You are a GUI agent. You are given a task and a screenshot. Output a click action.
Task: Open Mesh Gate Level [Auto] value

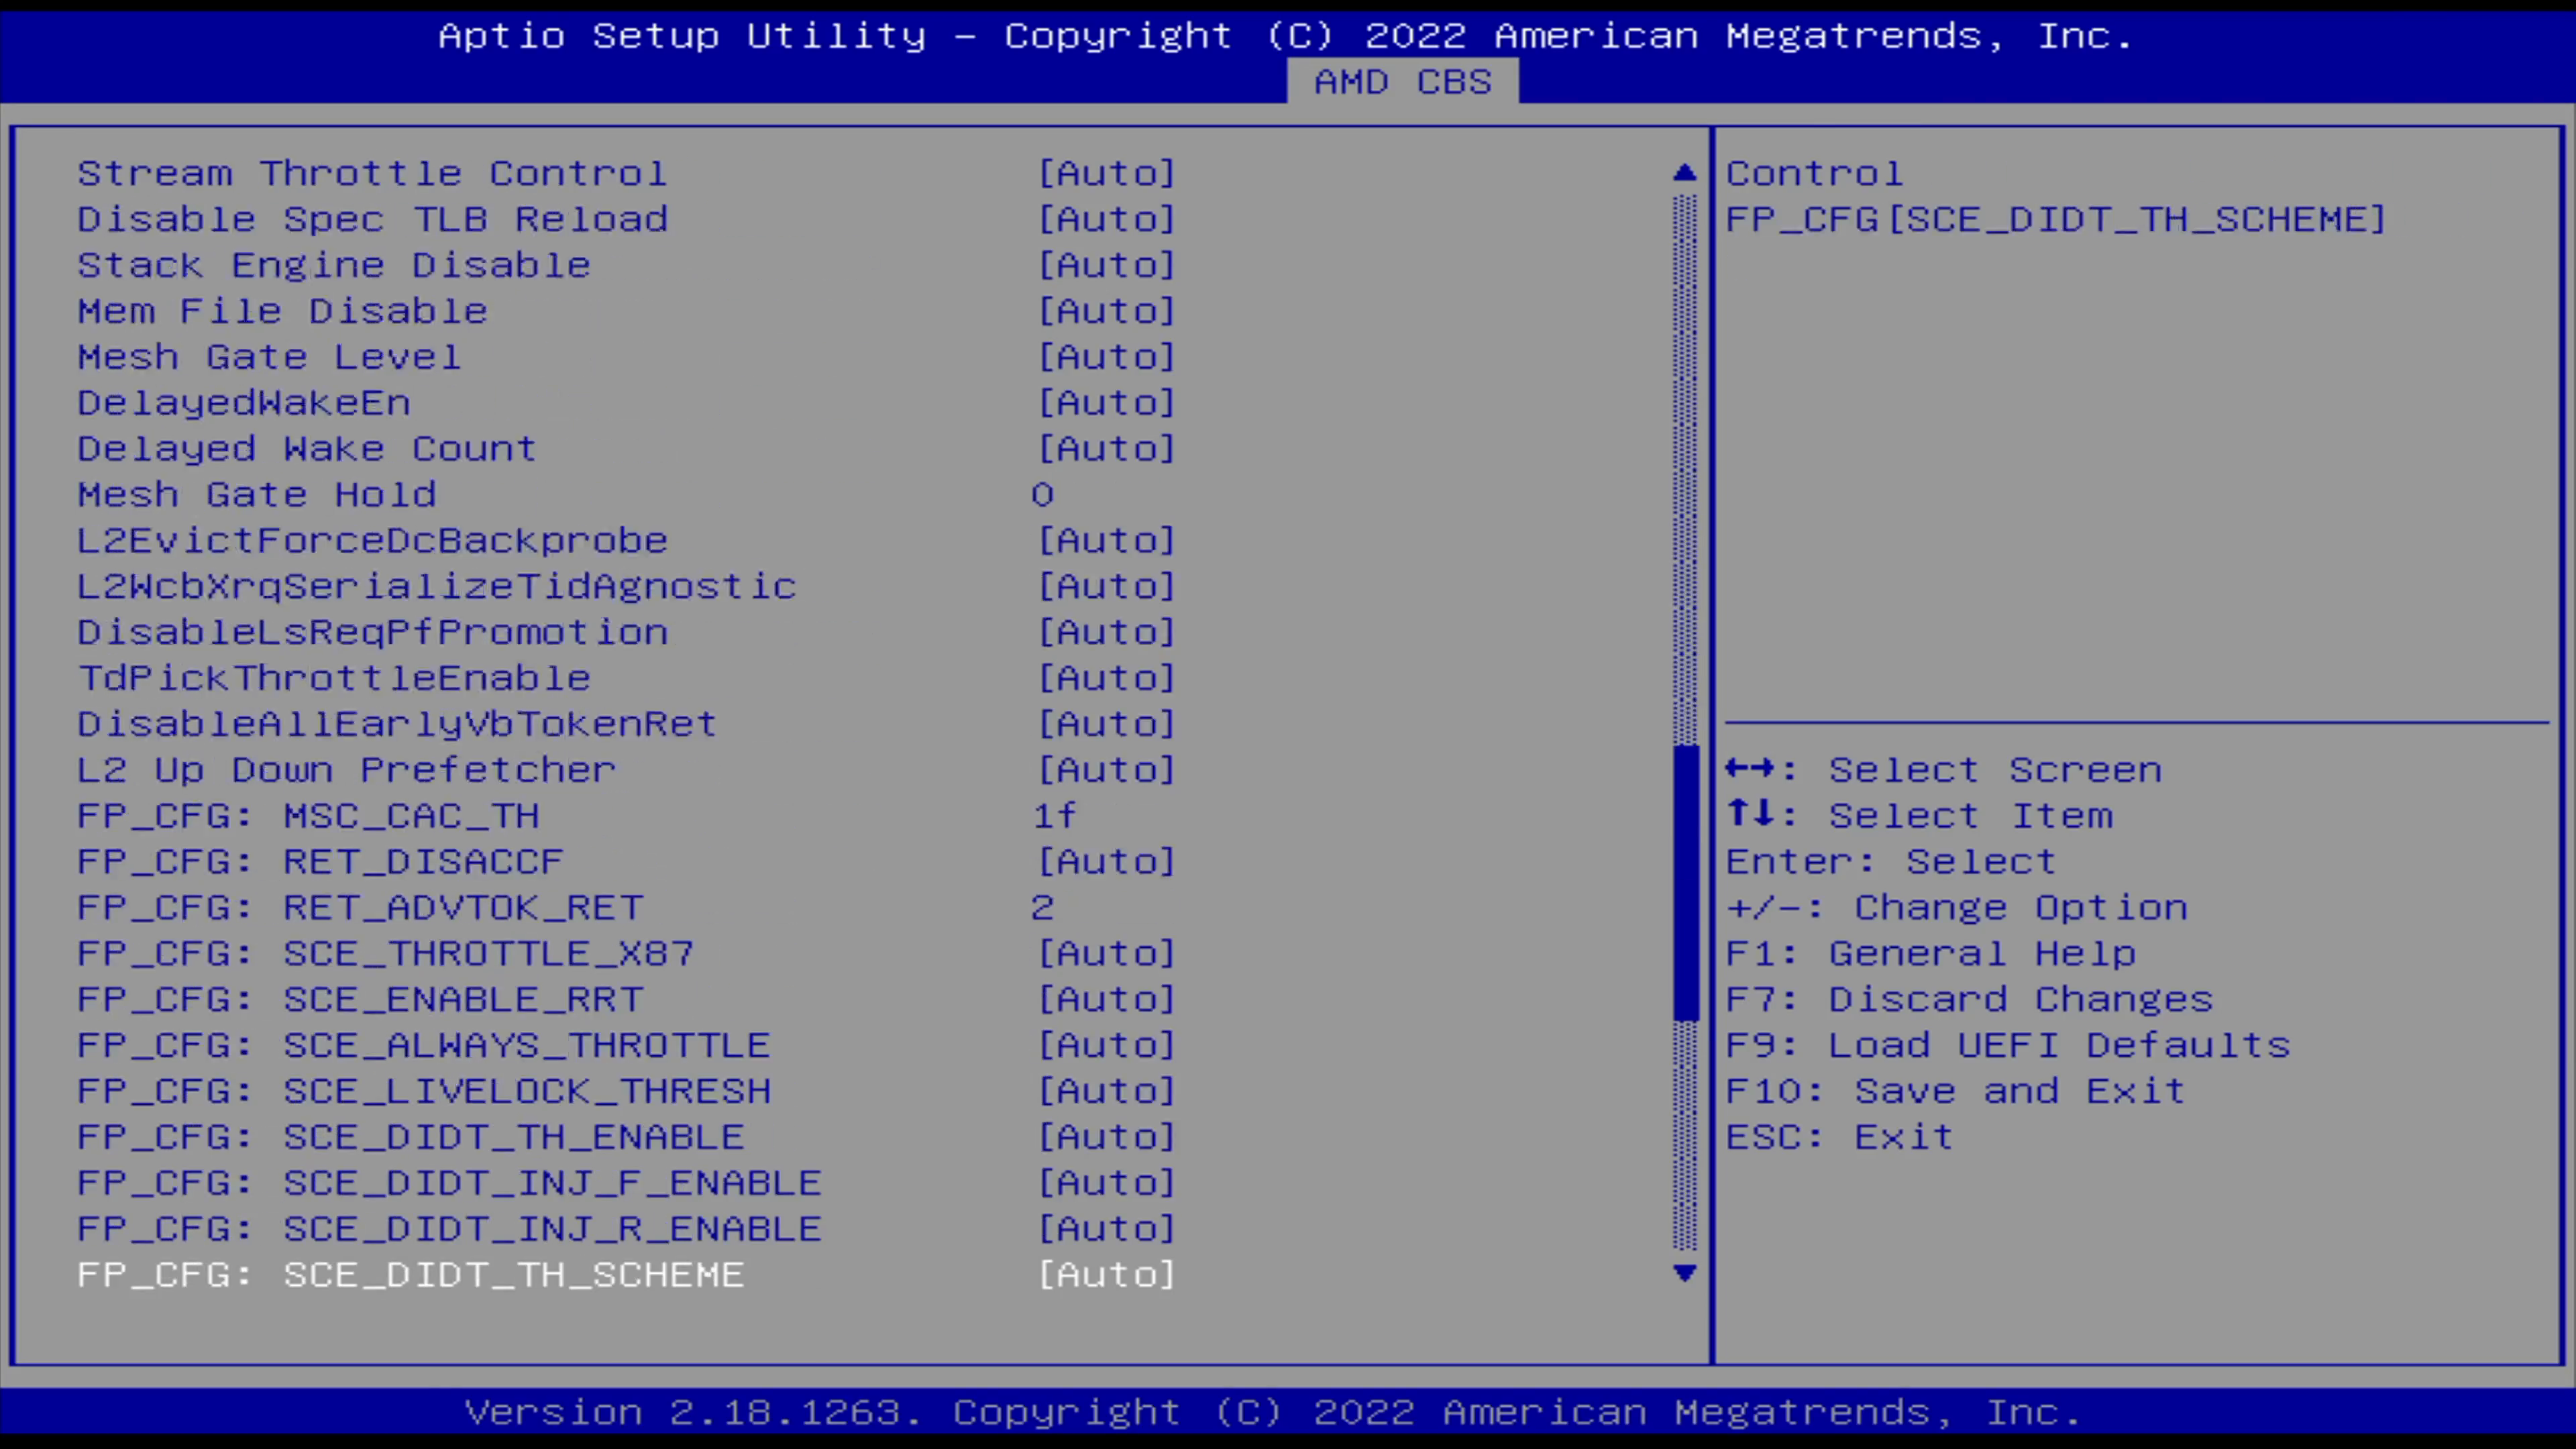(1107, 357)
